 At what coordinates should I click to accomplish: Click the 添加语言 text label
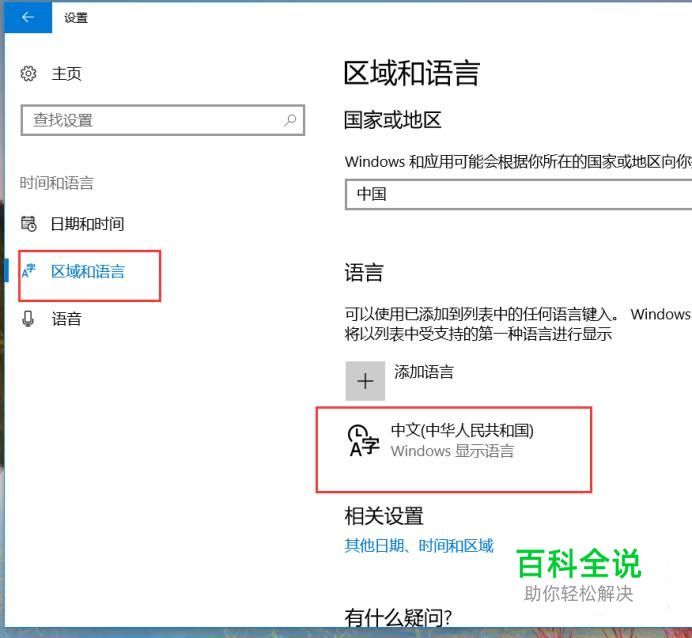424,372
